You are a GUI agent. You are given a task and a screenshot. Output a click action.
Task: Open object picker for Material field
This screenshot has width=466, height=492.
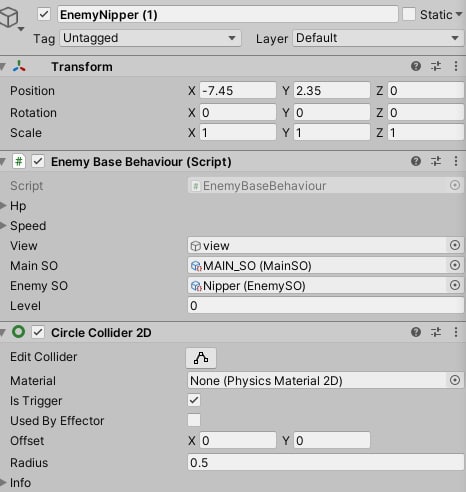[x=455, y=380]
